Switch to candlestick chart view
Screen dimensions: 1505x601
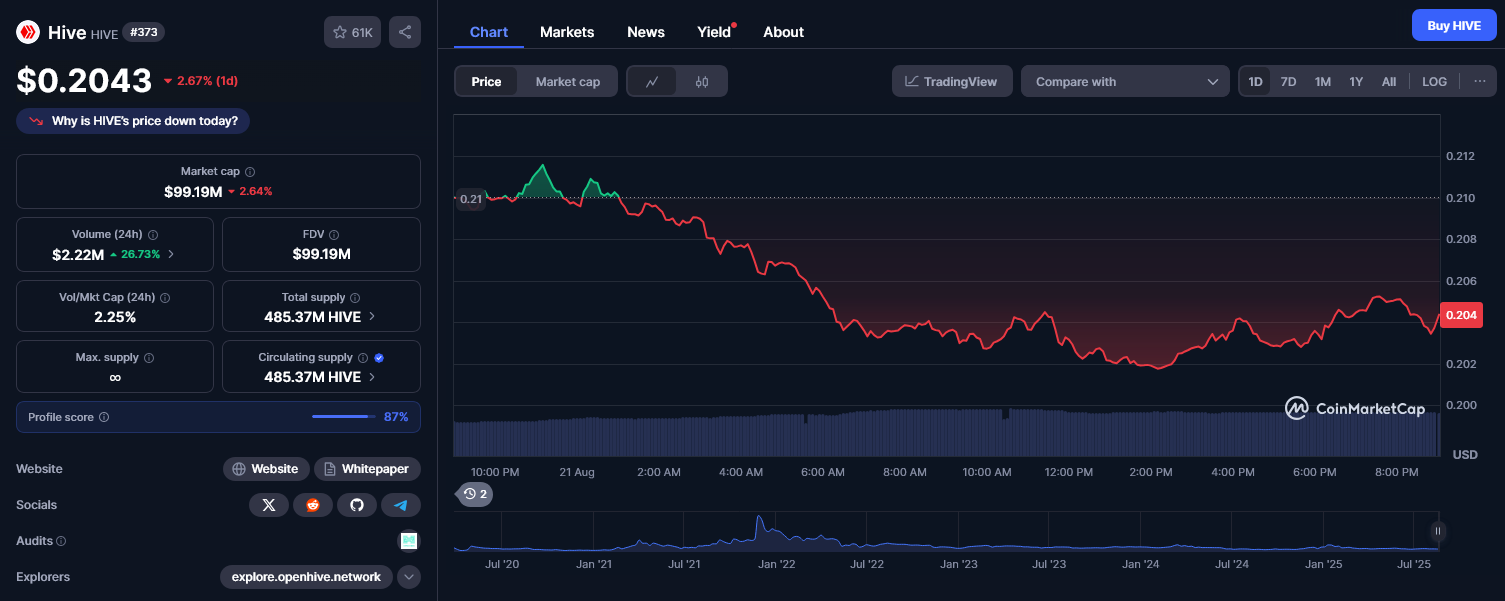pos(702,82)
